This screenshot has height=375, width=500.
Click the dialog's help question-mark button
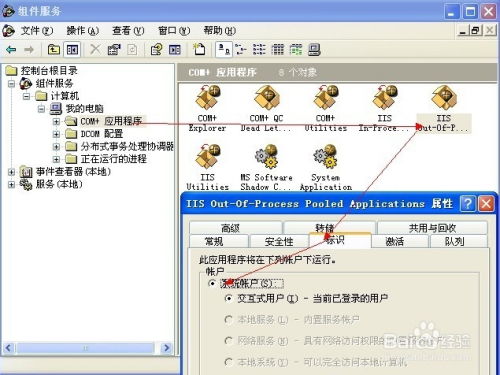(467, 203)
